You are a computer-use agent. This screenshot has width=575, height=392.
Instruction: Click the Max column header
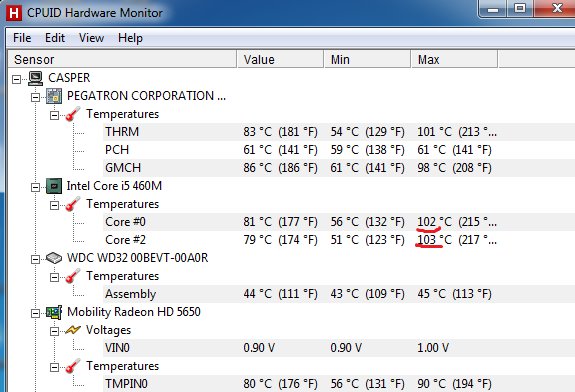tap(454, 59)
